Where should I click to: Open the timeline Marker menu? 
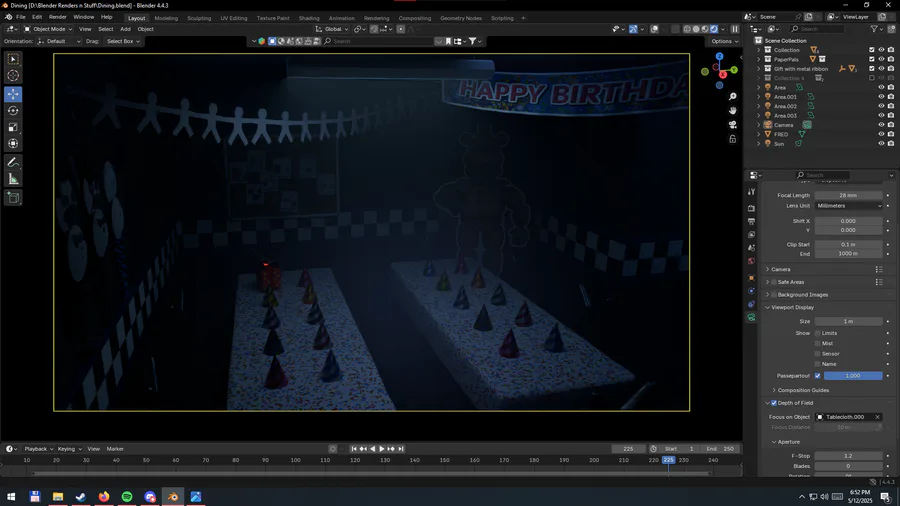[115, 449]
